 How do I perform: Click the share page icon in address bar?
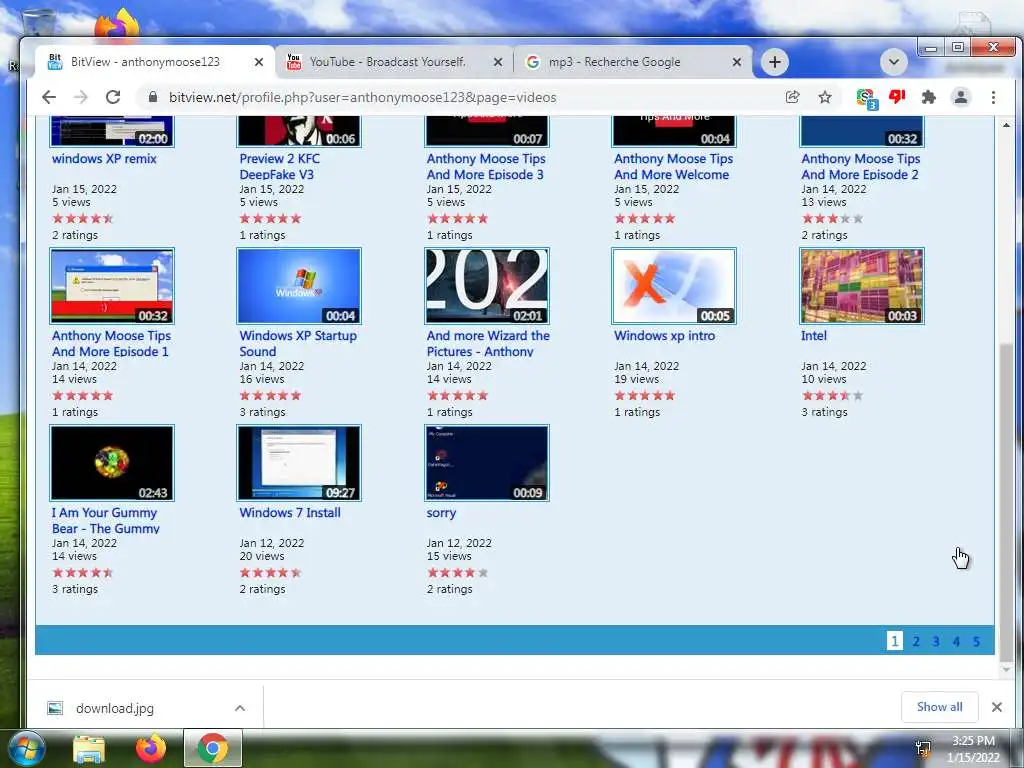click(x=792, y=97)
